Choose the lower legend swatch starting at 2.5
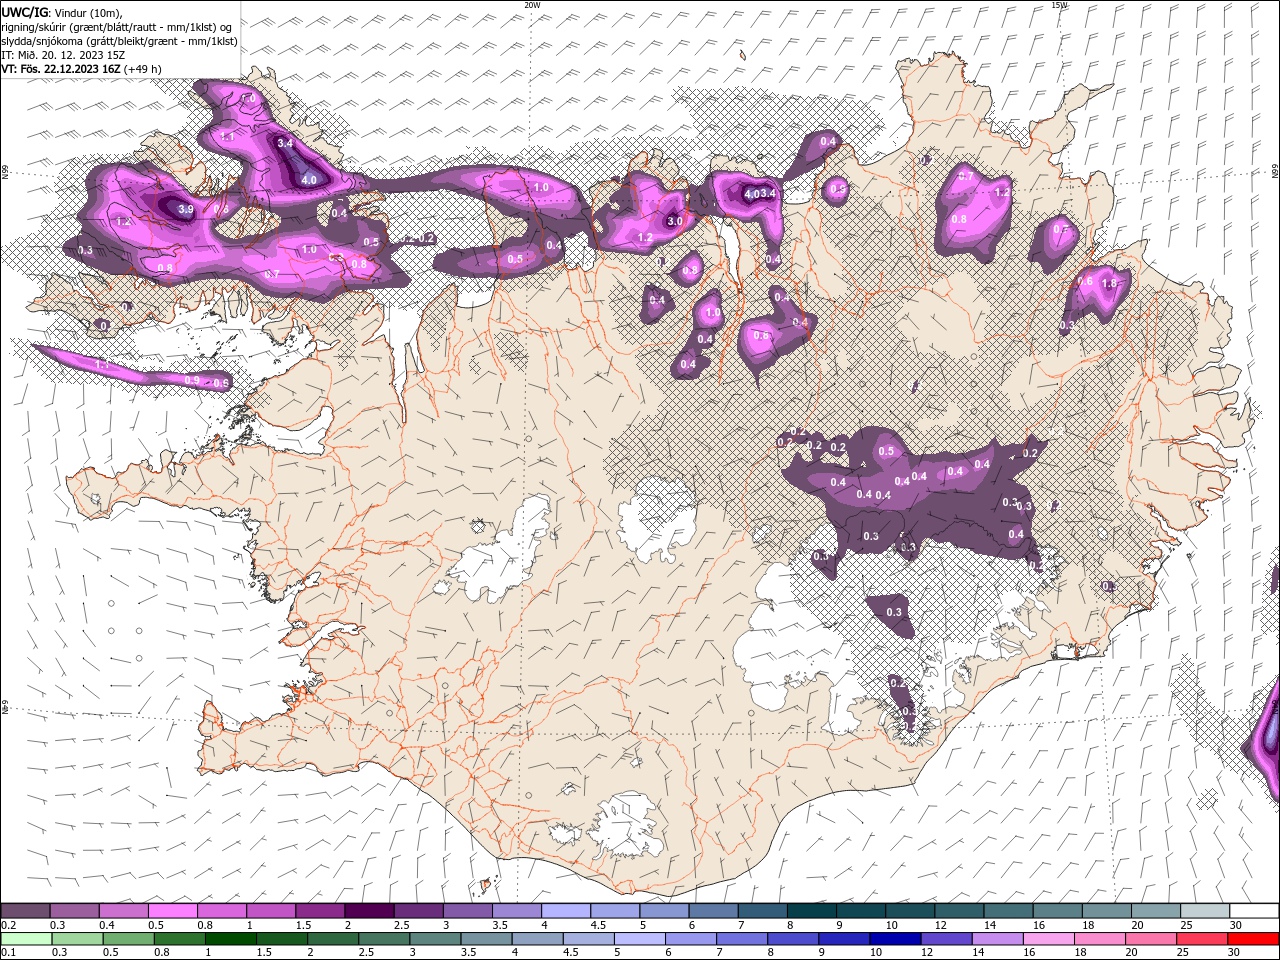The width and height of the screenshot is (1280, 960). click(x=384, y=939)
